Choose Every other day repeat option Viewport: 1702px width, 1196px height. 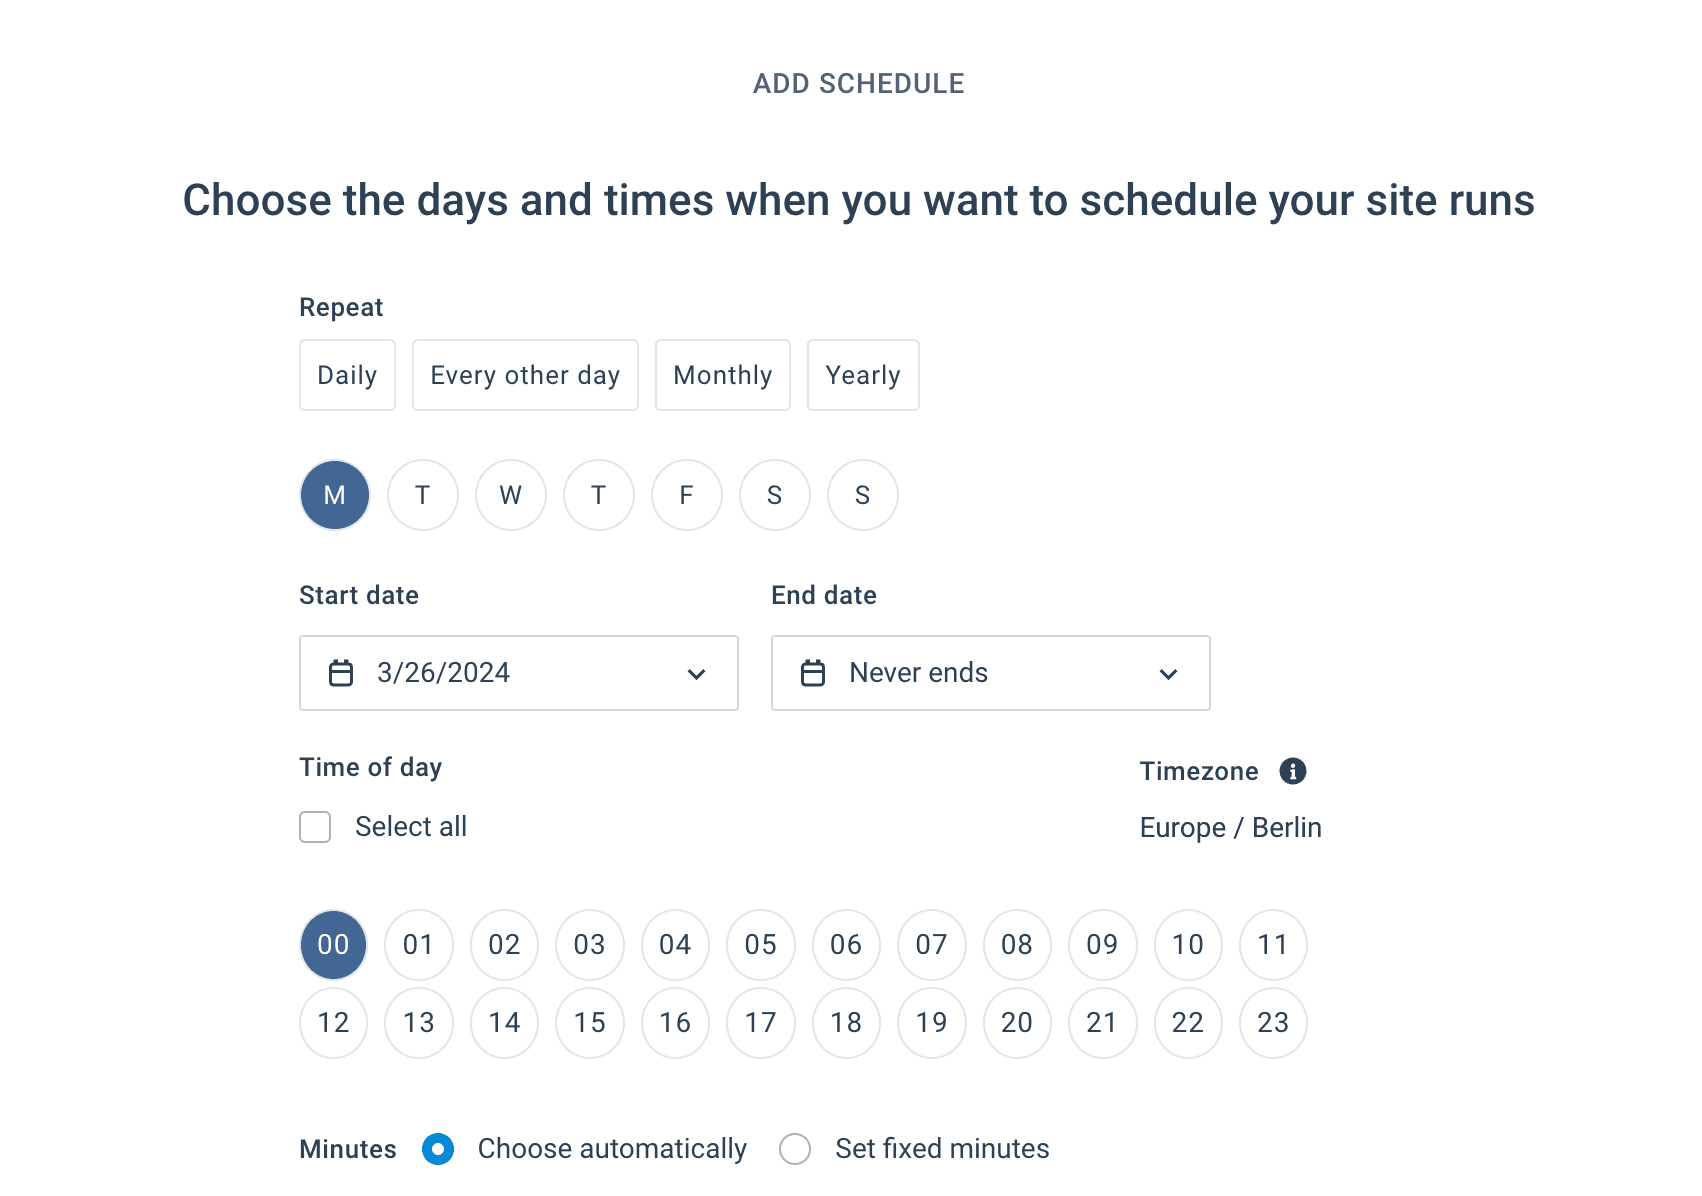(x=525, y=375)
